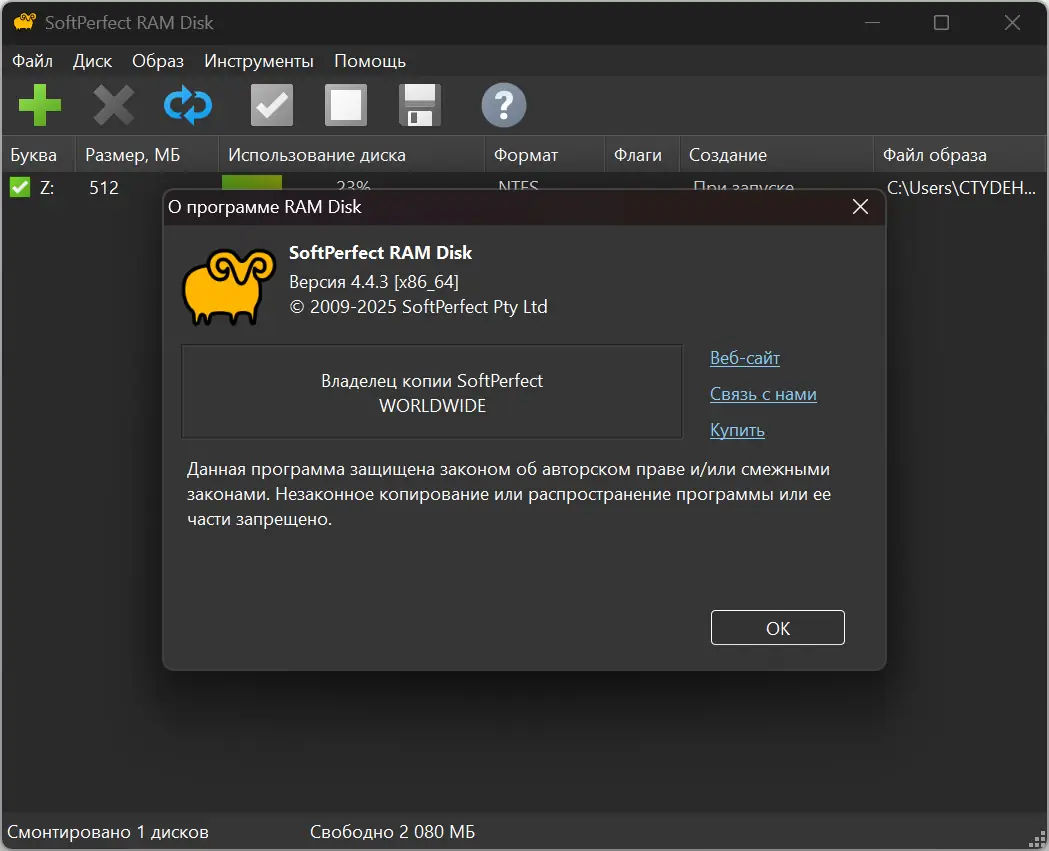Delete the selected RAM disk
This screenshot has height=851, width=1049.
113,104
